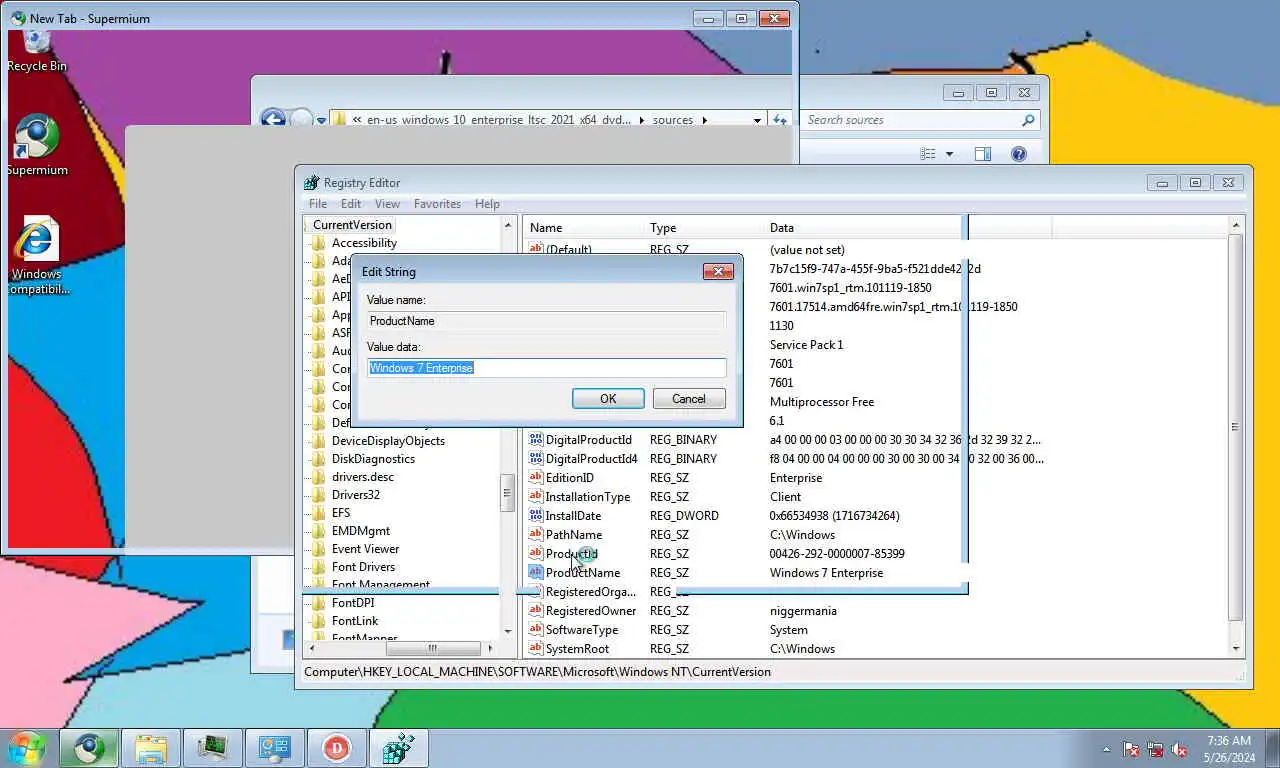Select the FontLink key
The width and height of the screenshot is (1280, 768).
[x=355, y=621]
